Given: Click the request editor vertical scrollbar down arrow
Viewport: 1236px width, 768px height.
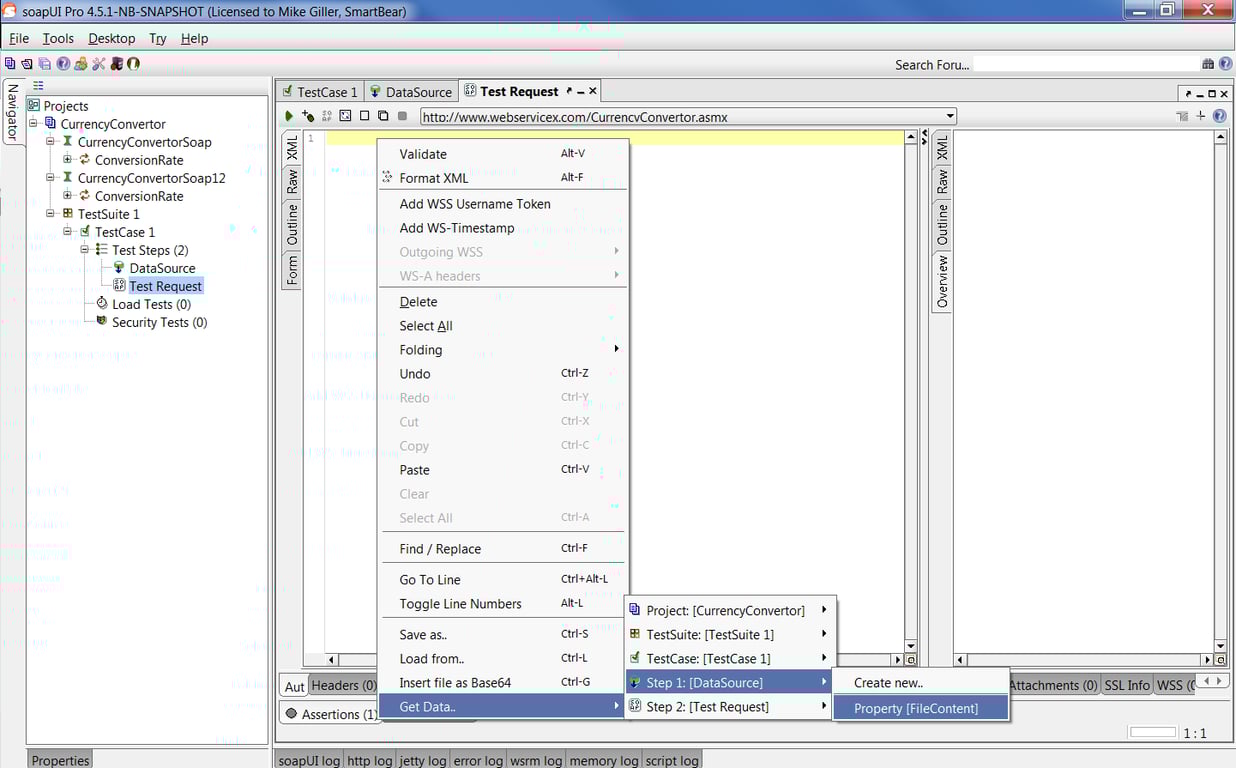Looking at the screenshot, I should (911, 646).
